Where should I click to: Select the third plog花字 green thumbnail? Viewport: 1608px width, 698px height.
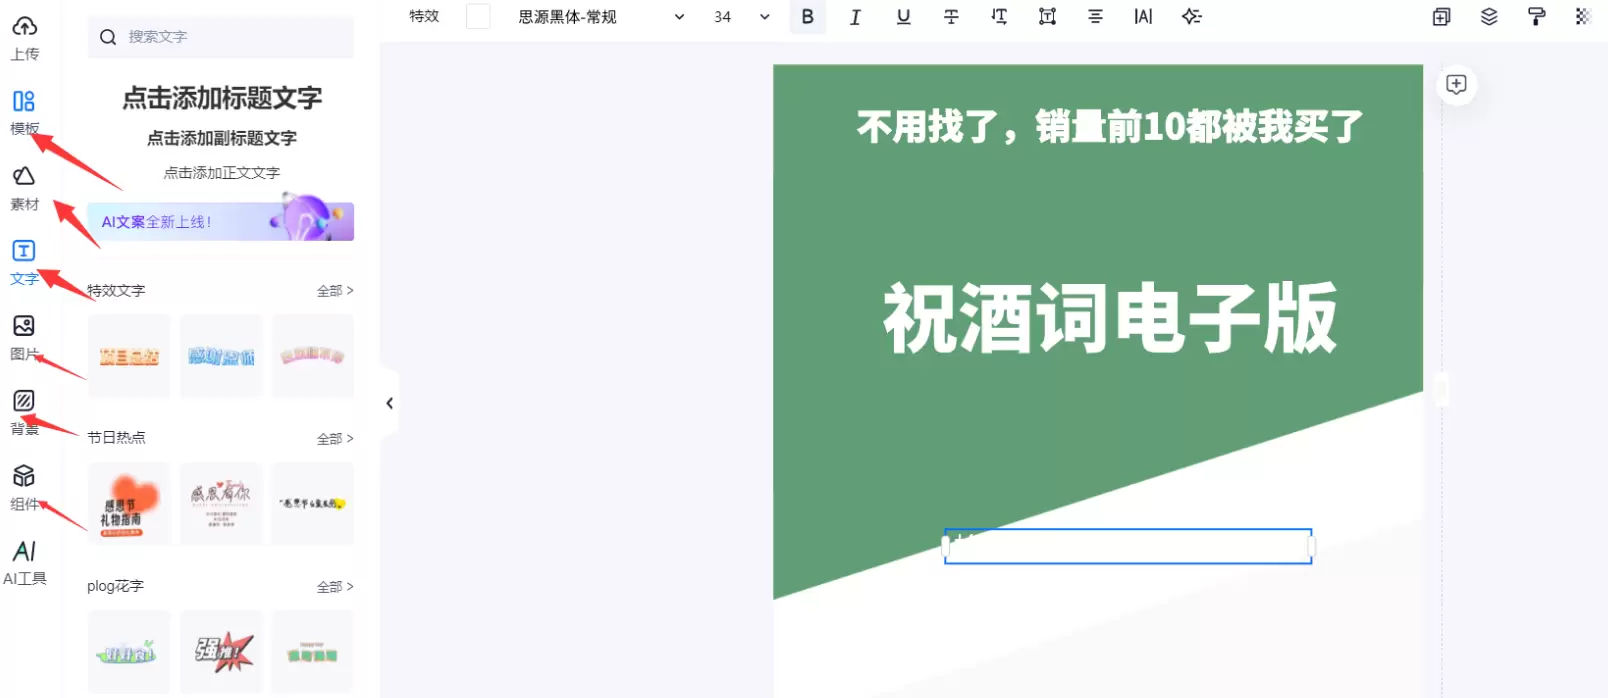(313, 652)
